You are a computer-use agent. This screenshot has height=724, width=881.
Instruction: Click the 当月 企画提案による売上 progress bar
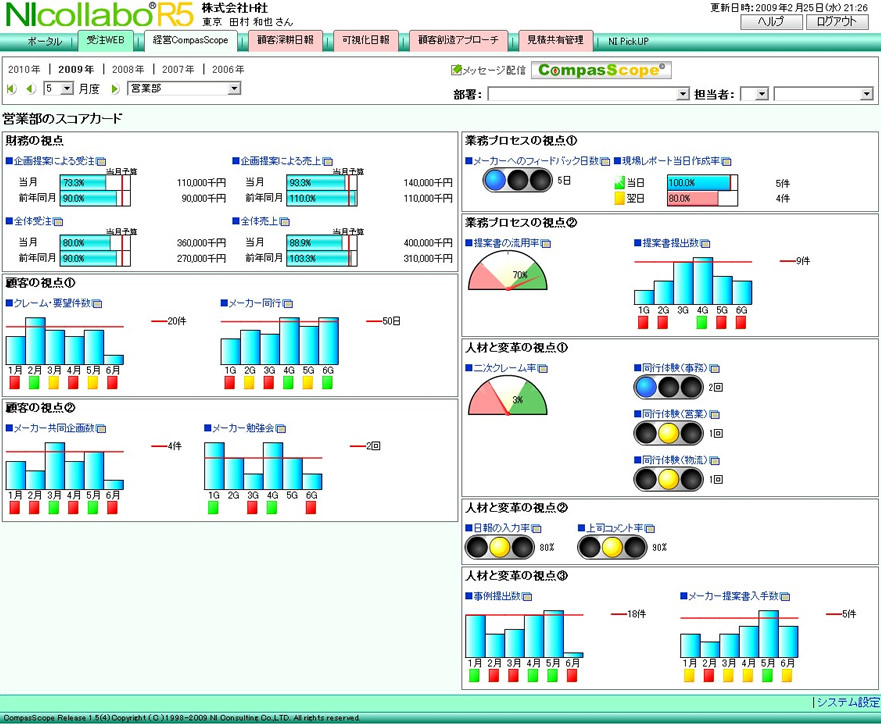321,183
